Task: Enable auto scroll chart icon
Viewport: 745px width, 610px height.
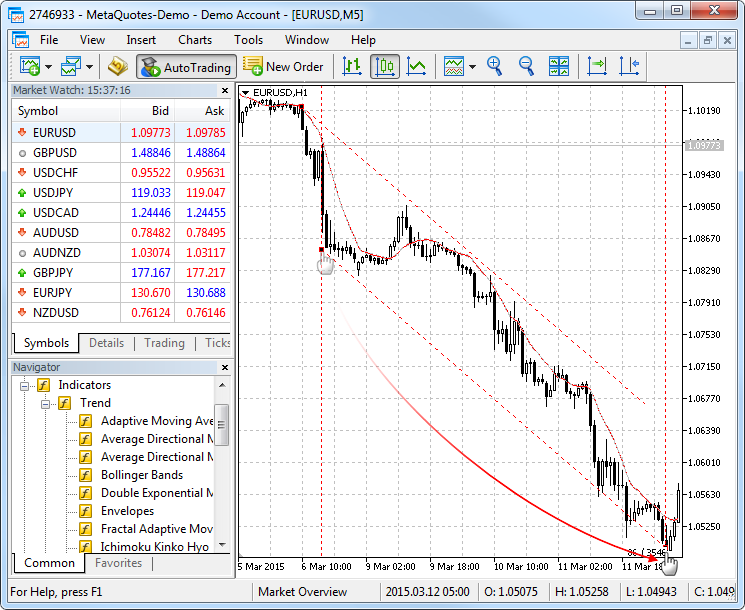Action: click(597, 66)
